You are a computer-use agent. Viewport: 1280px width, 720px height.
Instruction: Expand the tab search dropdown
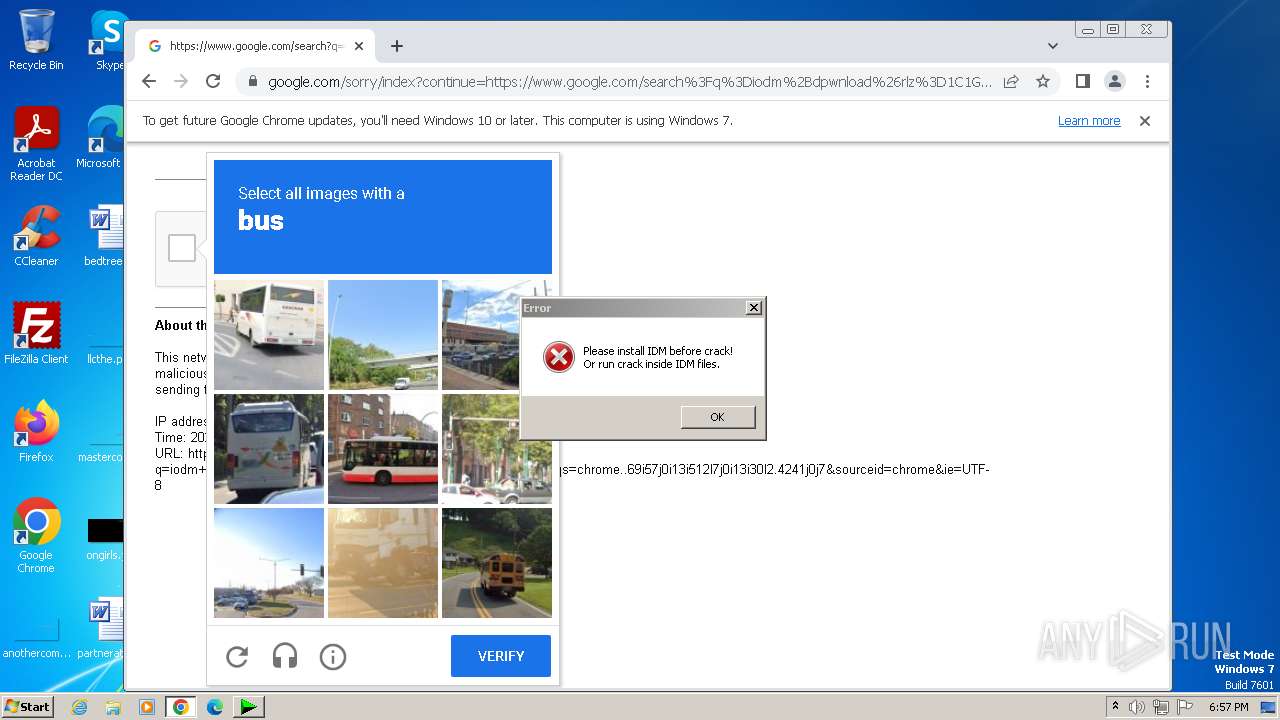click(x=1053, y=46)
